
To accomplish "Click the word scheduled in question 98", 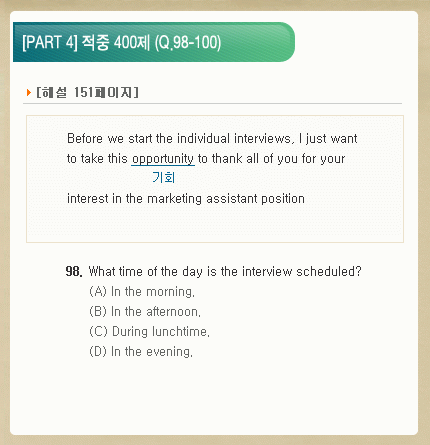I will [329, 271].
